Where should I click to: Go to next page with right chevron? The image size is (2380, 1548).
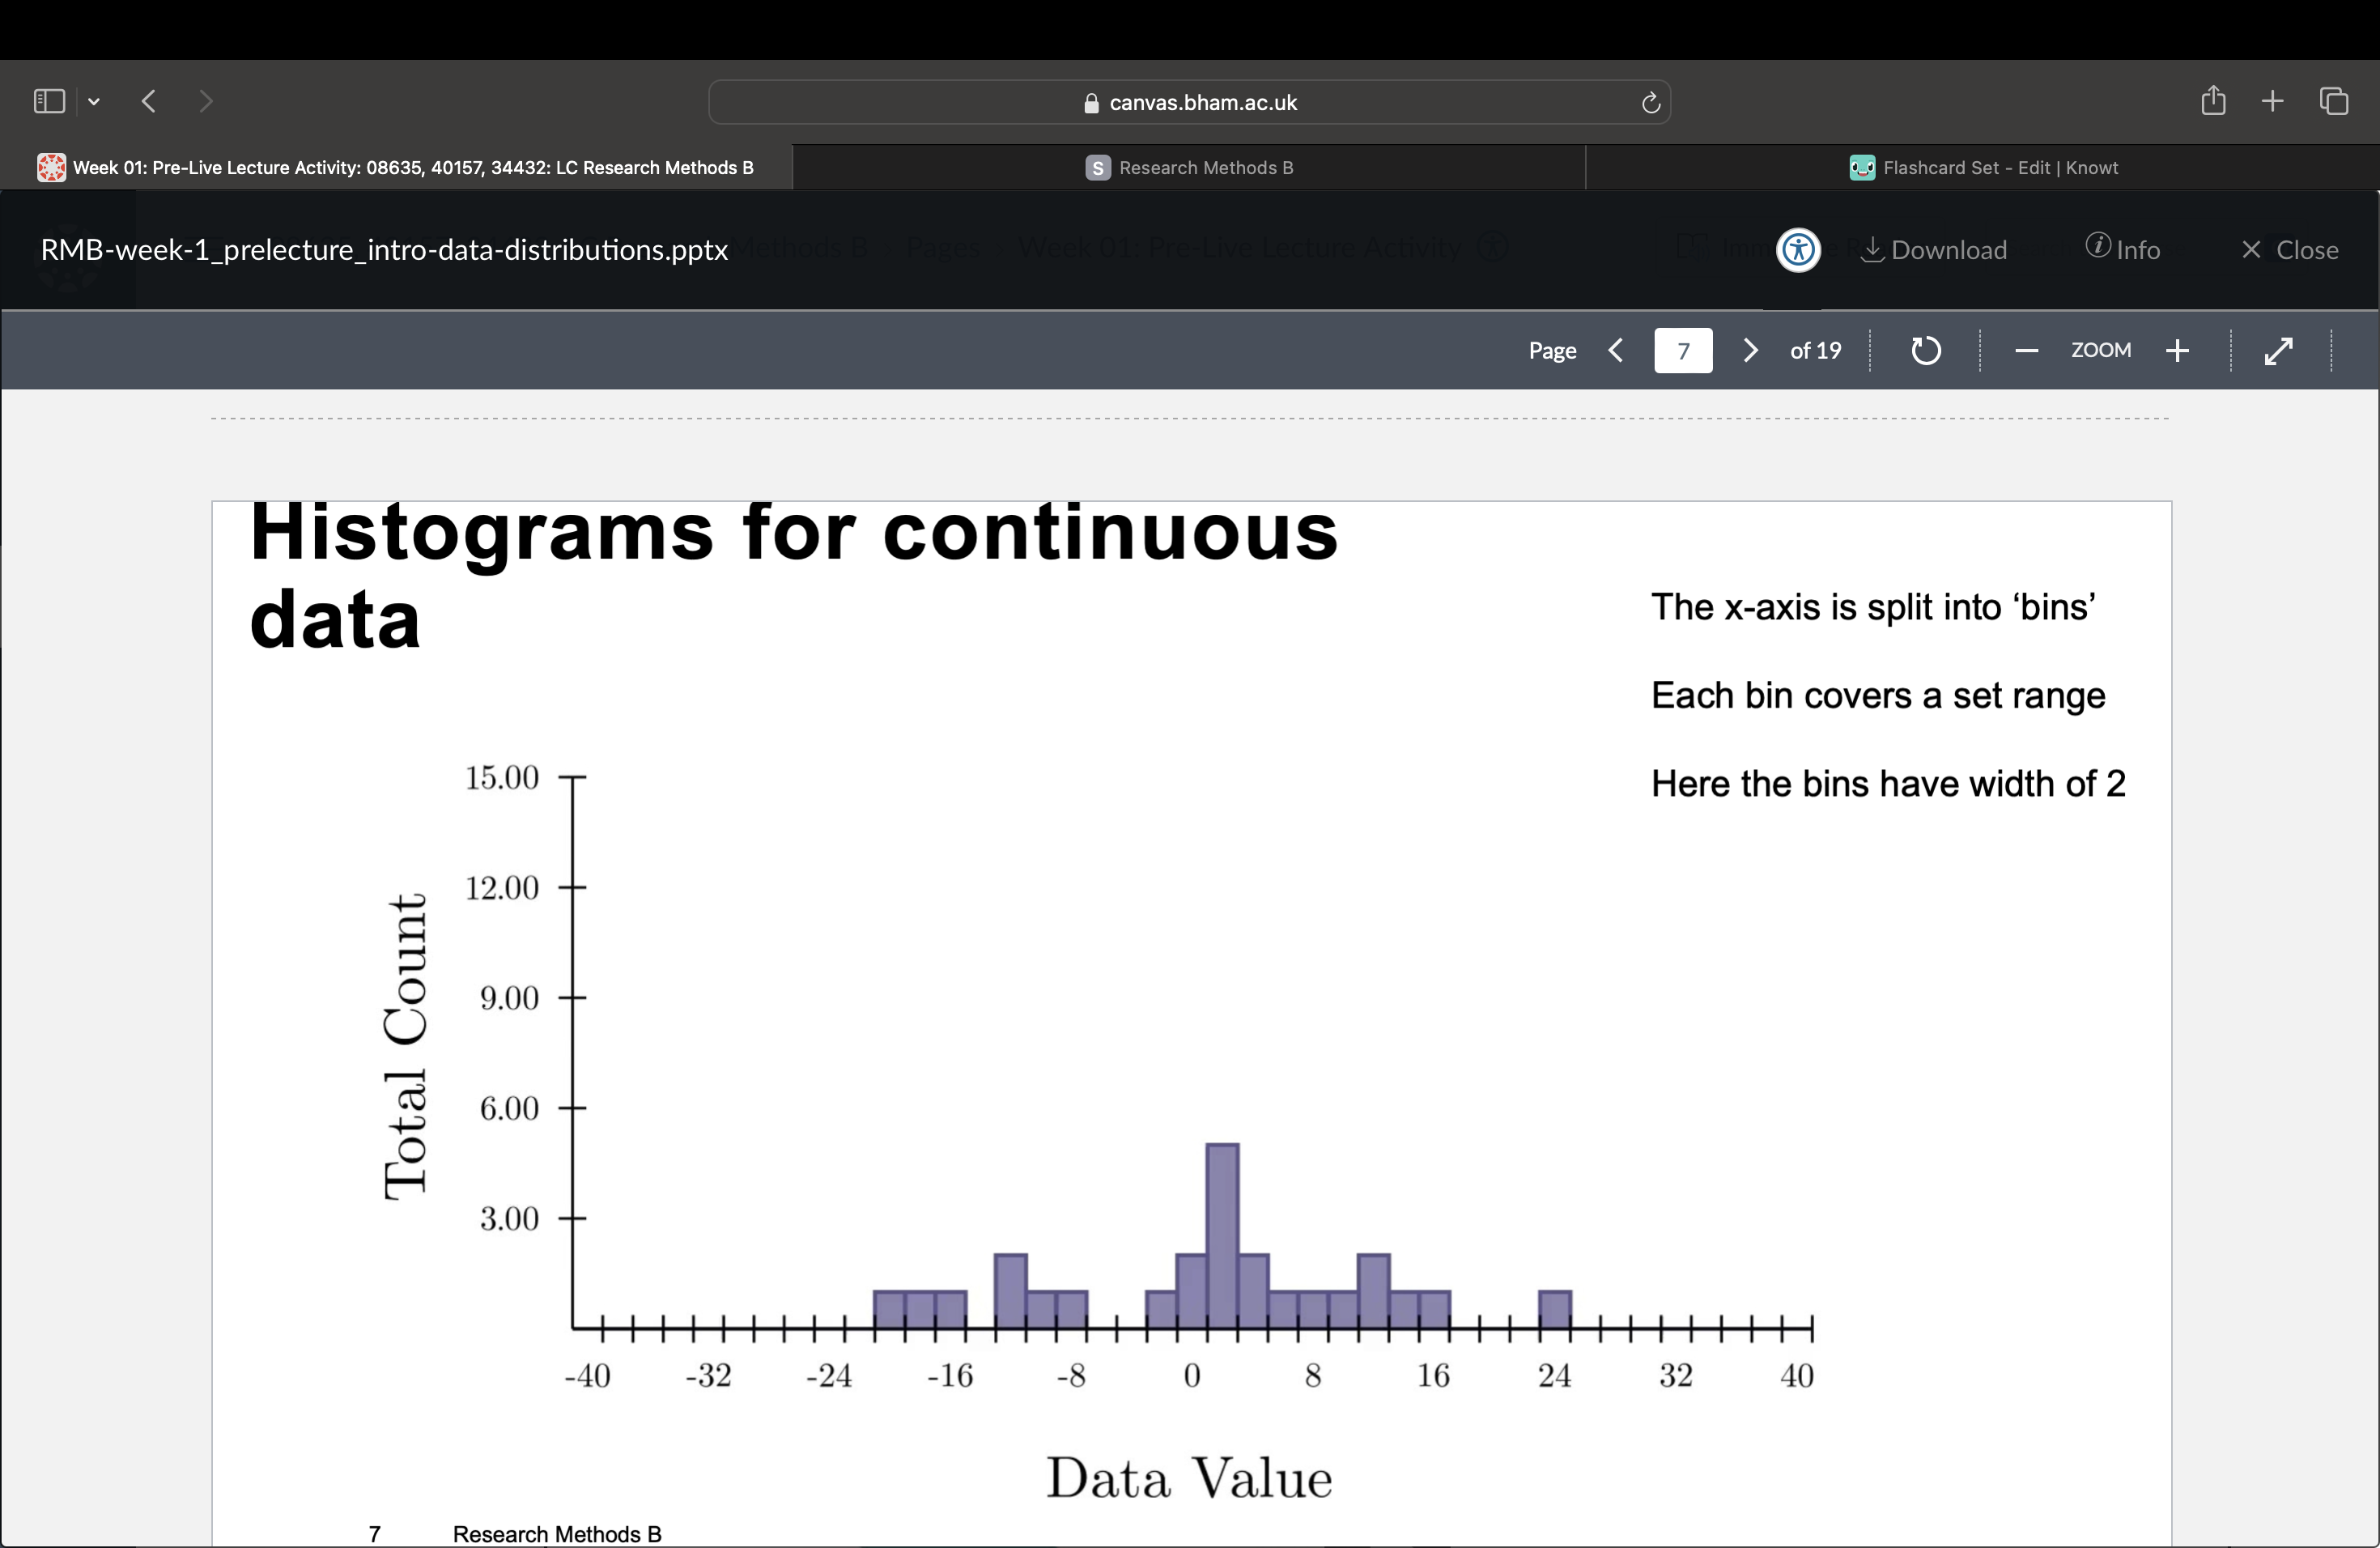pos(1749,350)
